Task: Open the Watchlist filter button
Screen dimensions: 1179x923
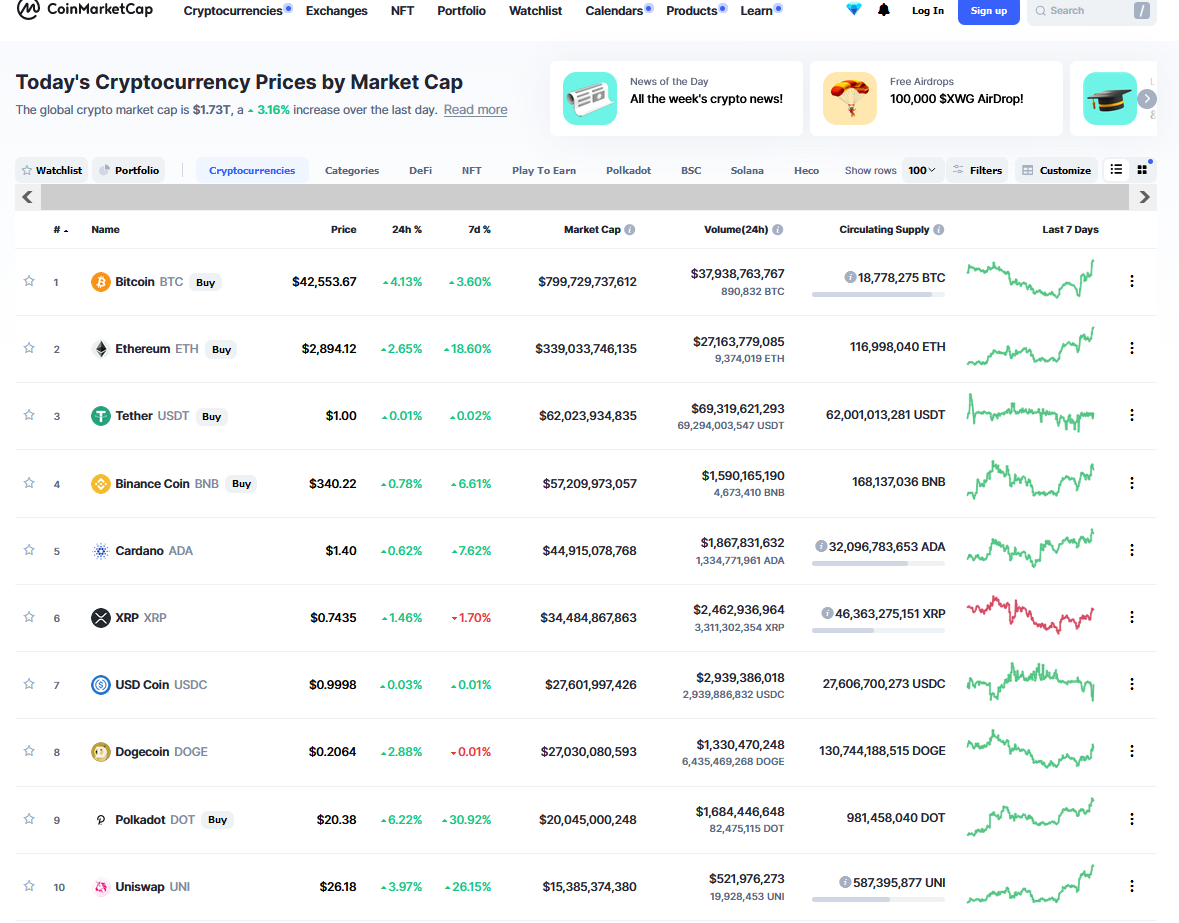Action: coord(52,171)
